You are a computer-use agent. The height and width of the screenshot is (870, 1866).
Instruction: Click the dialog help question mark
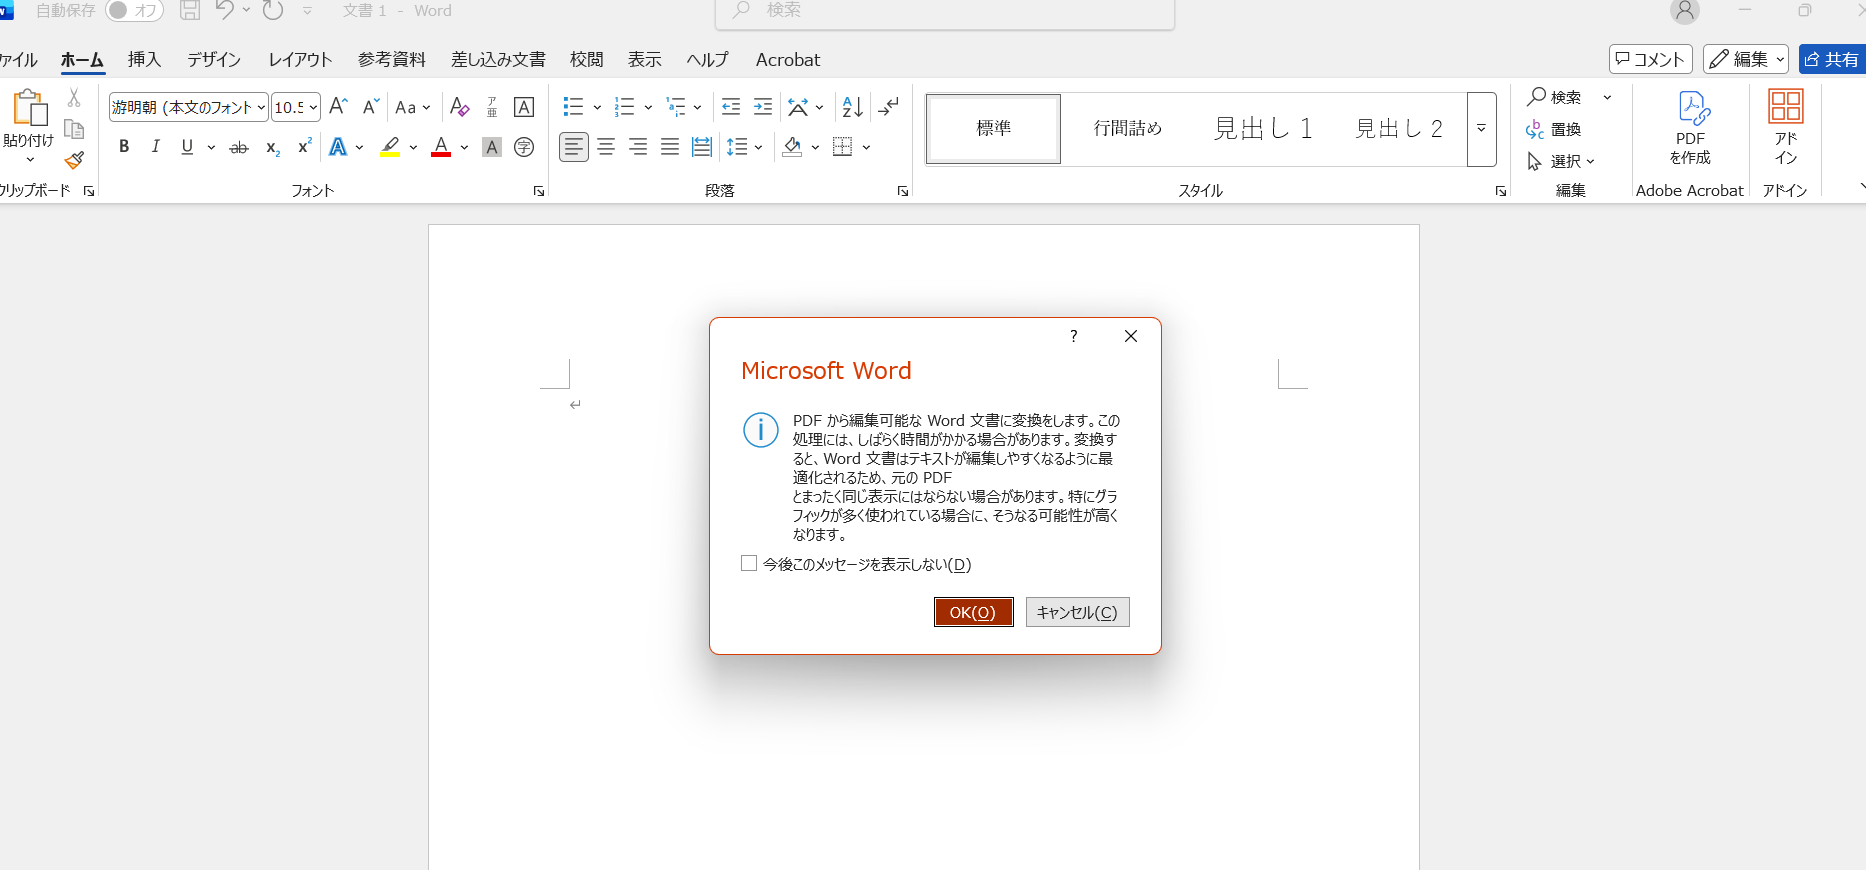pos(1074,336)
